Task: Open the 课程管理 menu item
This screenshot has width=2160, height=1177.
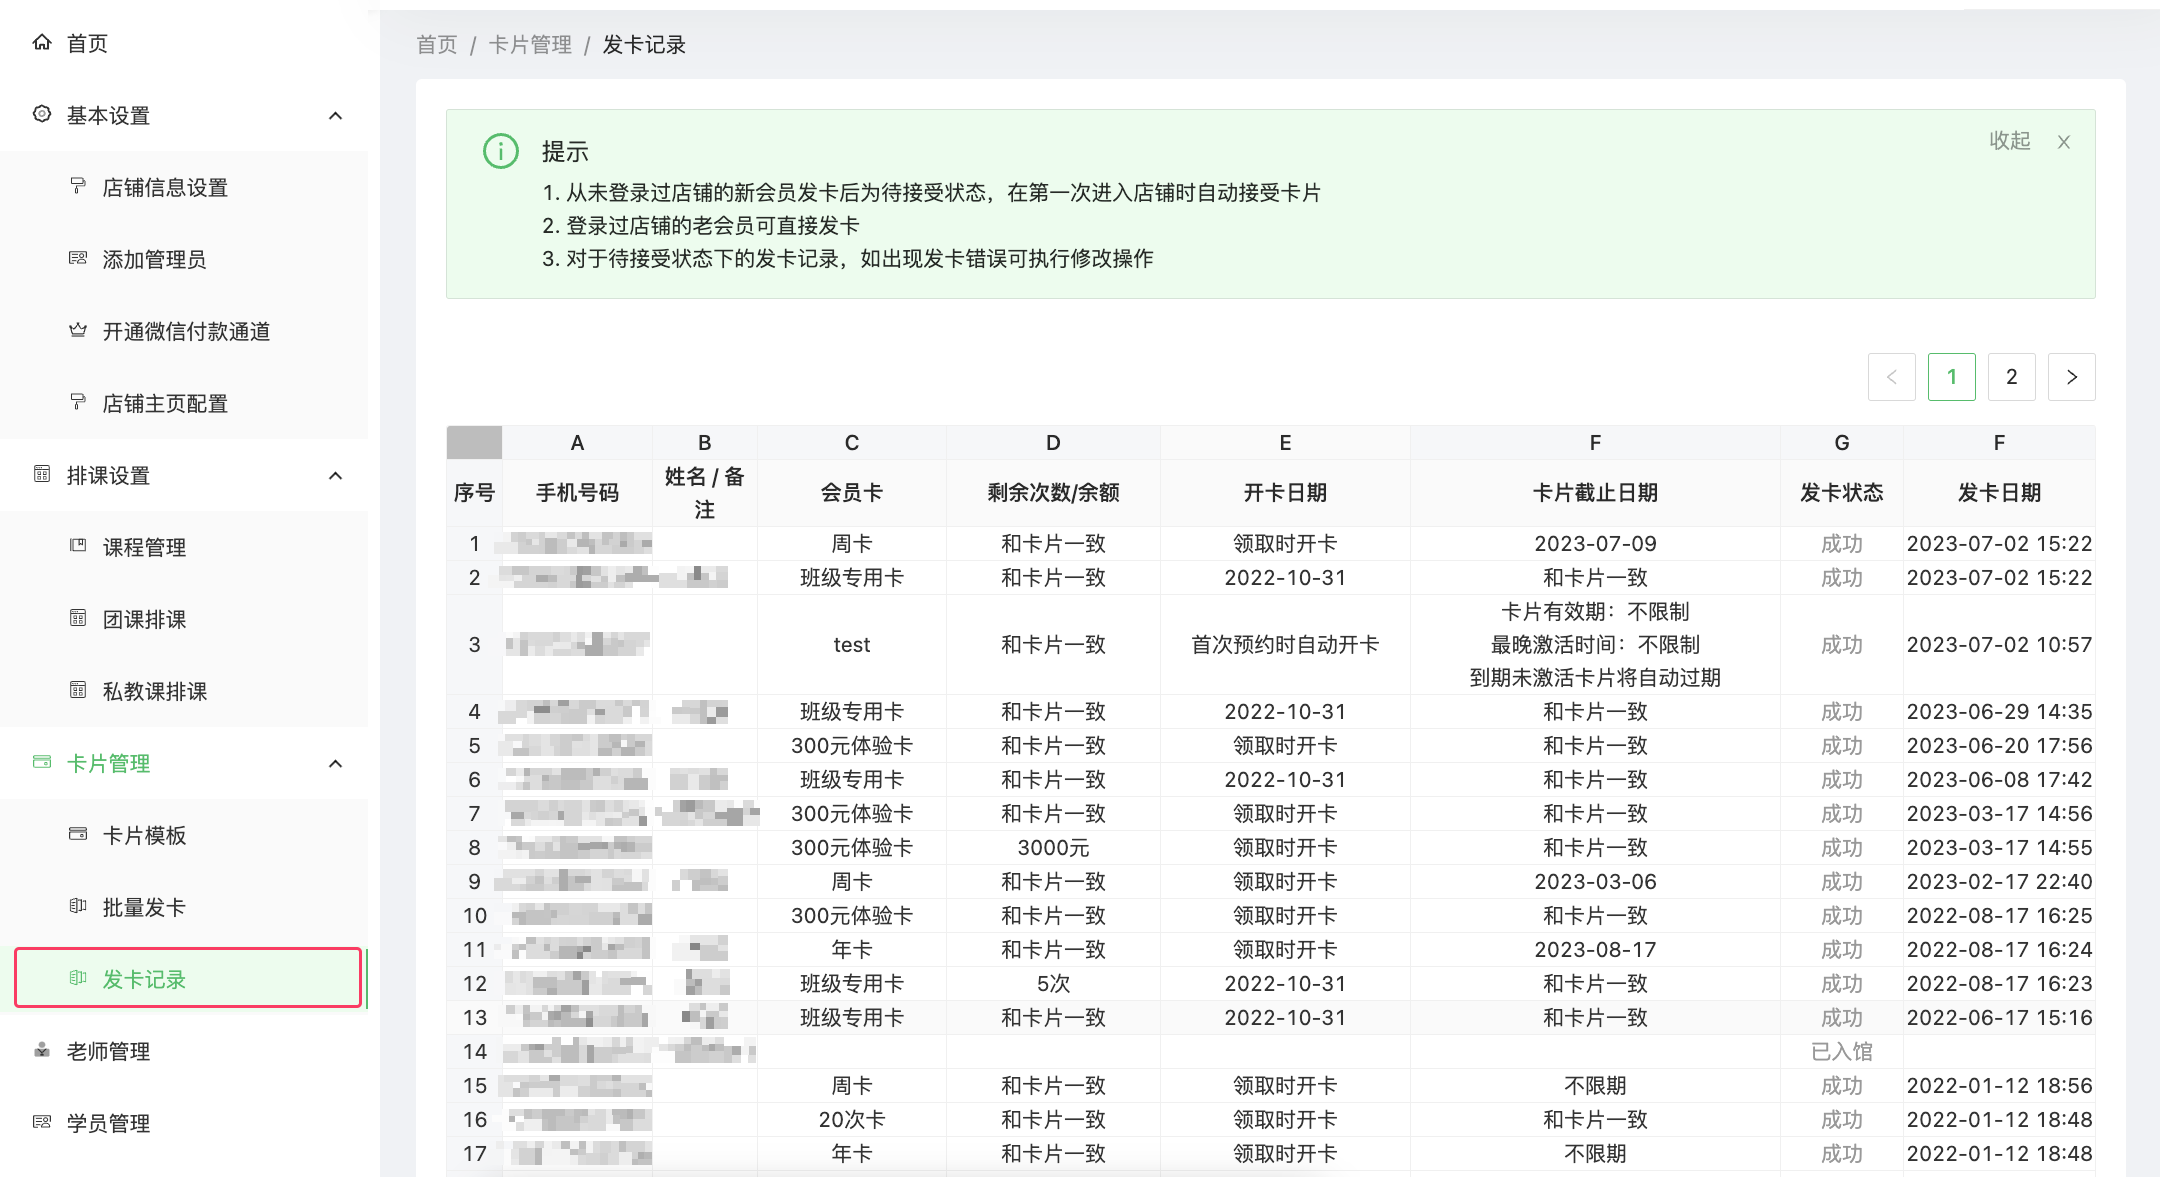Action: [x=184, y=547]
